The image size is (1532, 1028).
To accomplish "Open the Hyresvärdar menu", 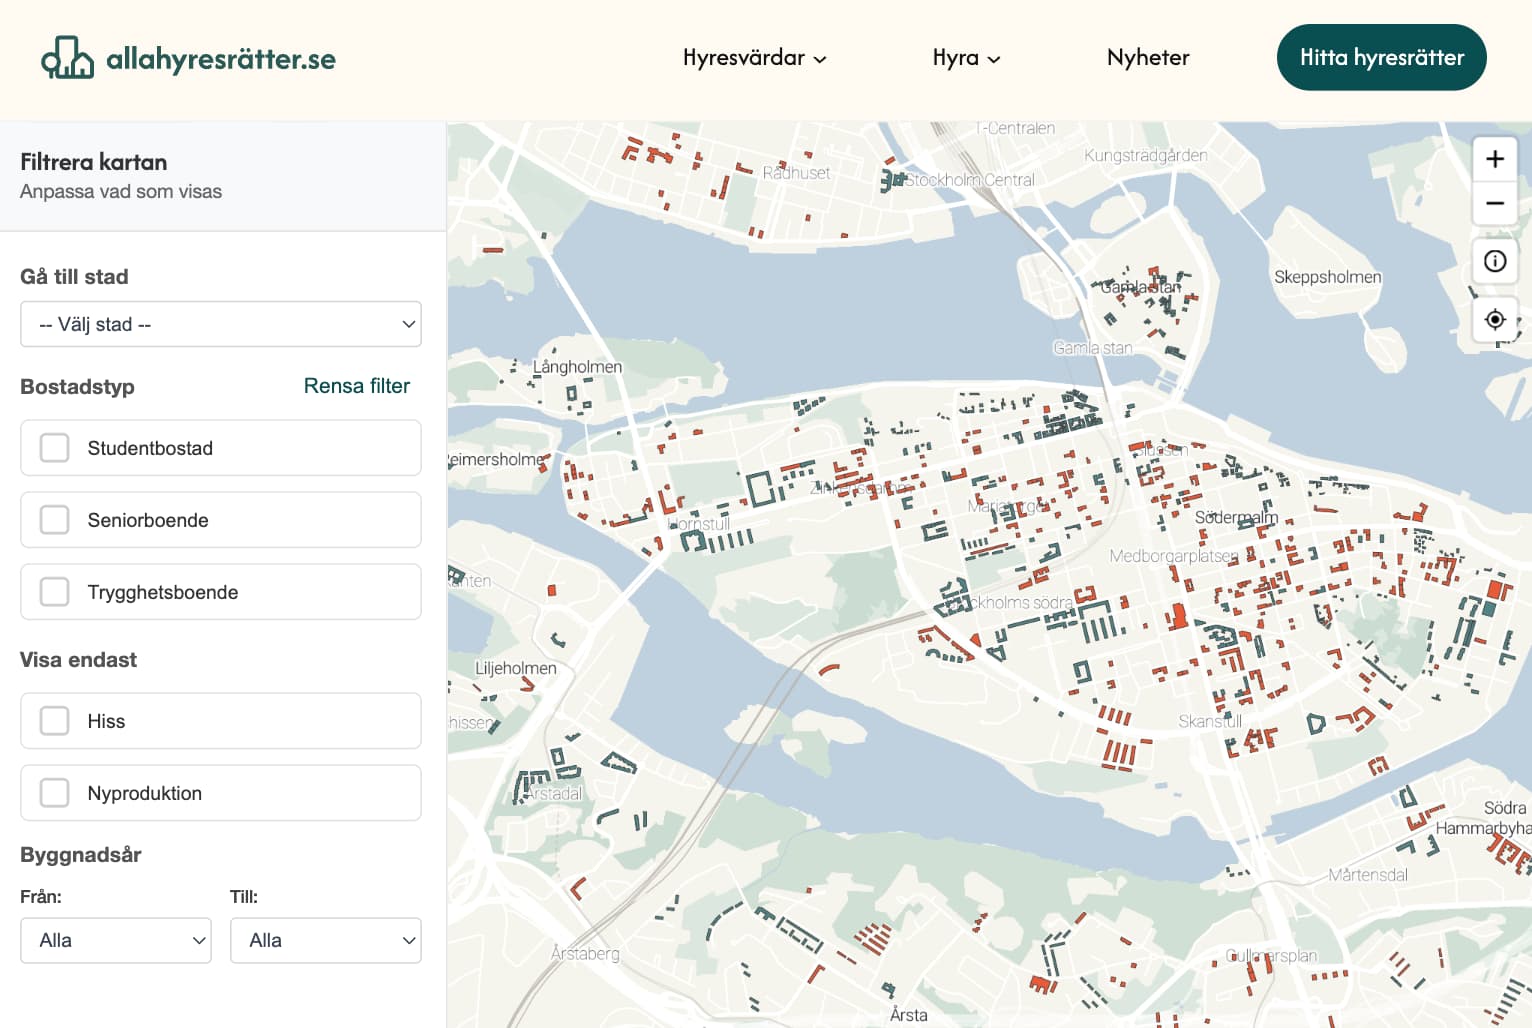I will click(743, 58).
